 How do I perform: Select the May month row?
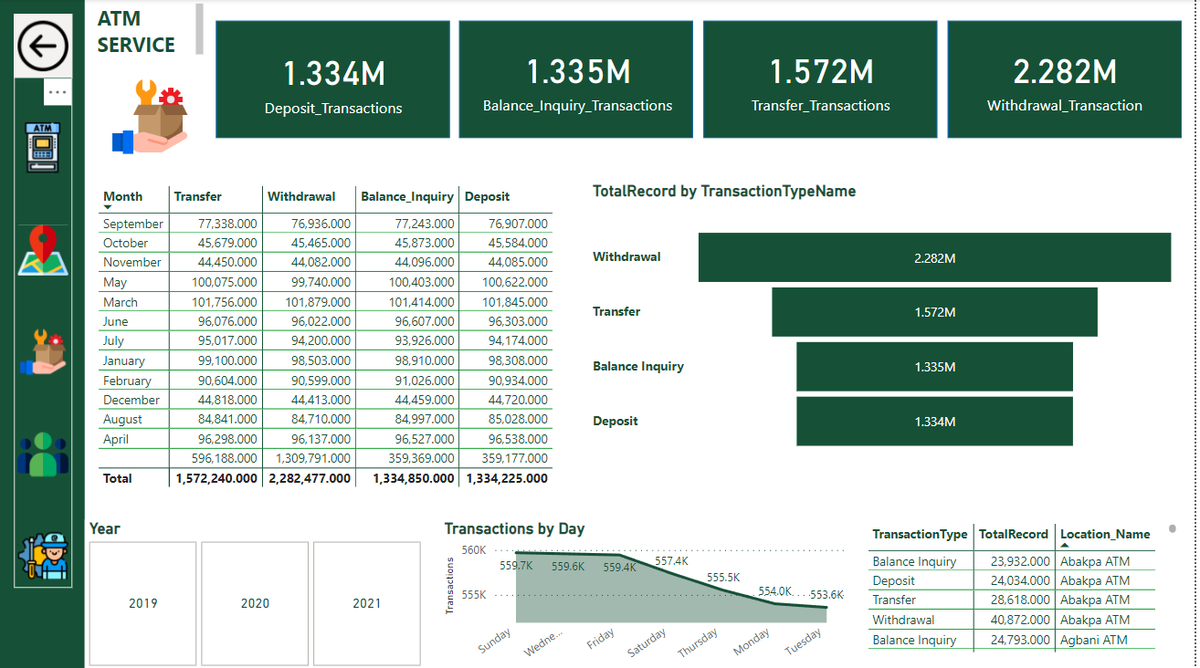coord(325,282)
